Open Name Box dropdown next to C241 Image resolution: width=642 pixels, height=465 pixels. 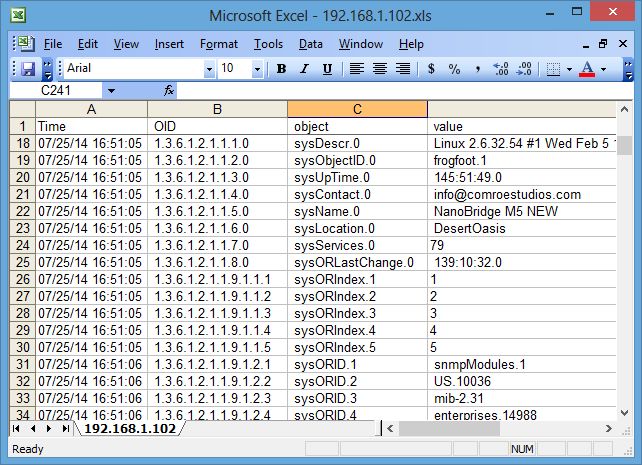click(x=111, y=90)
